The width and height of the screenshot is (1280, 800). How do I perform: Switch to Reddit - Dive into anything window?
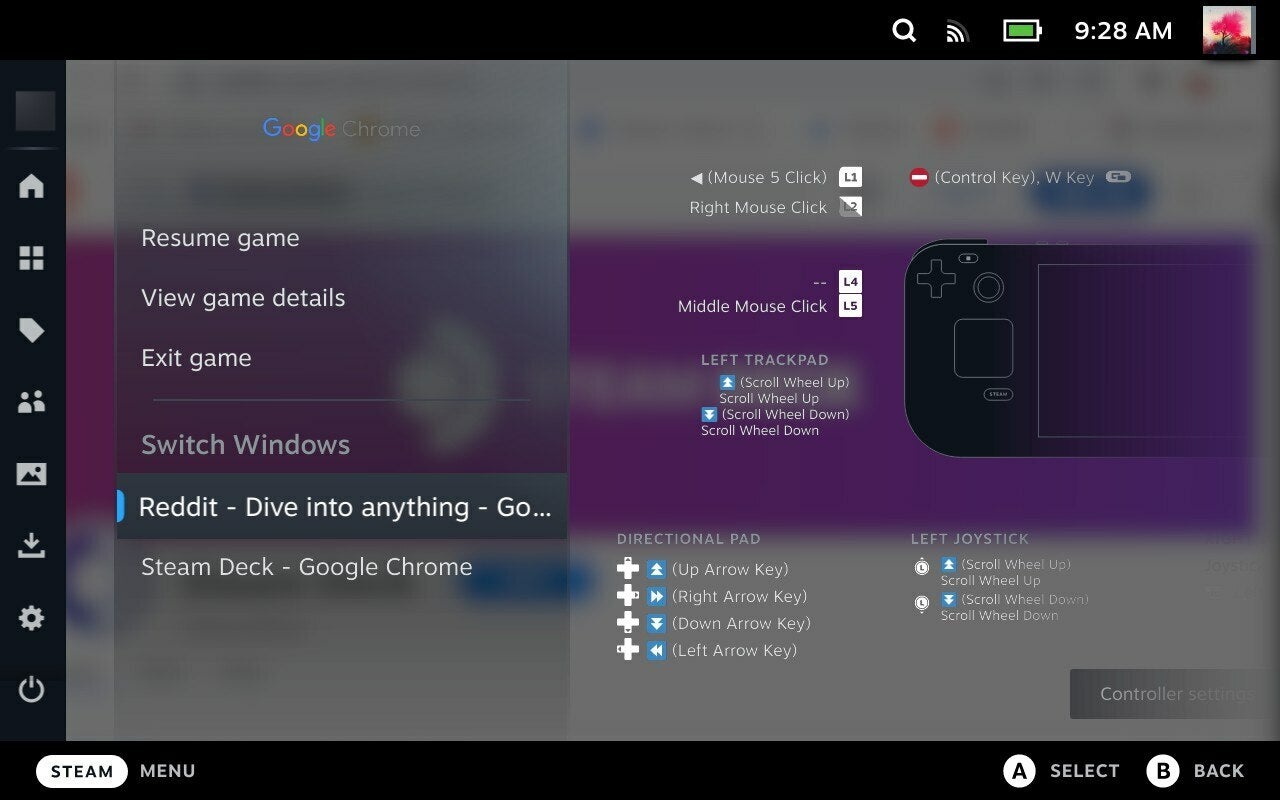click(342, 507)
